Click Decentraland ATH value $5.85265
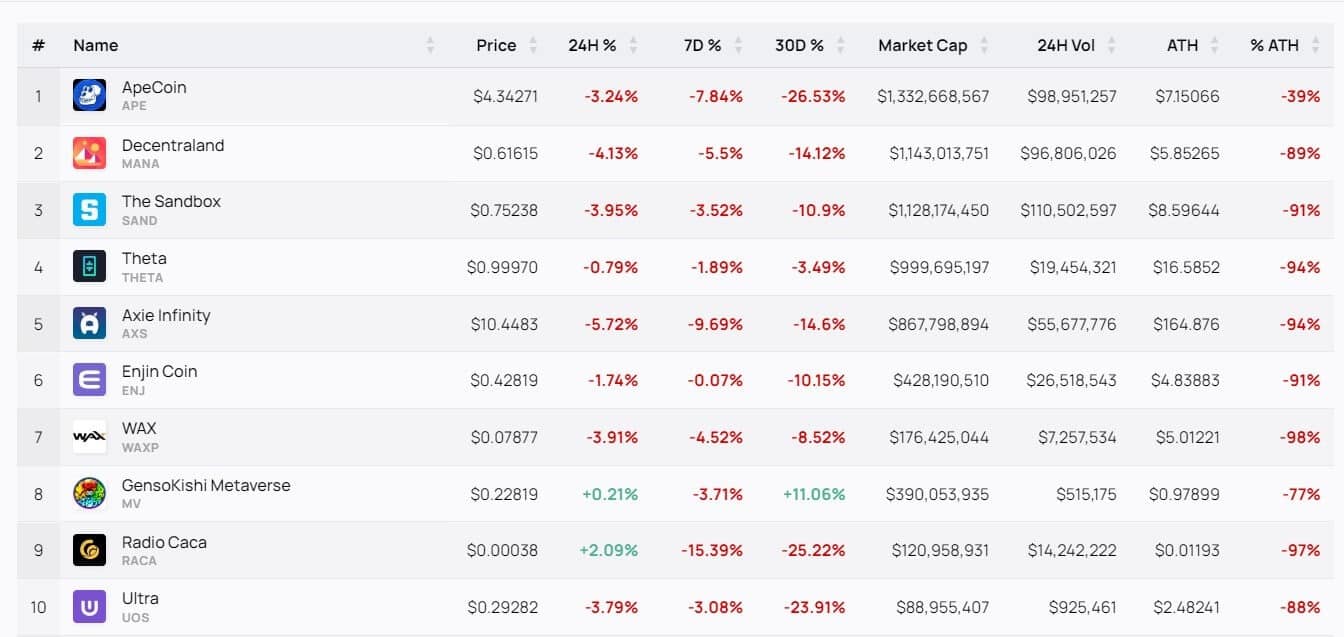Image resolution: width=1344 pixels, height=637 pixels. pos(1184,153)
